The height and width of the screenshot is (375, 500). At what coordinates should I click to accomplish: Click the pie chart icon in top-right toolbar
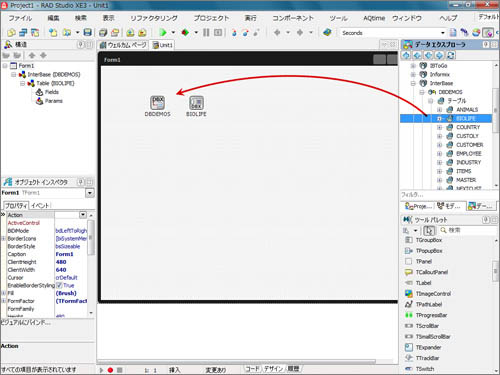(476, 32)
